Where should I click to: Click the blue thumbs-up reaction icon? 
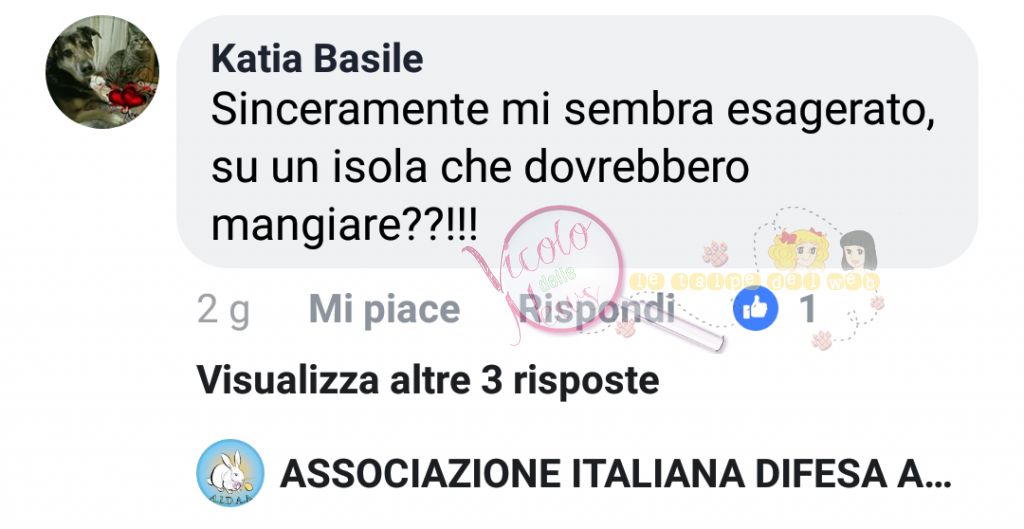point(756,308)
